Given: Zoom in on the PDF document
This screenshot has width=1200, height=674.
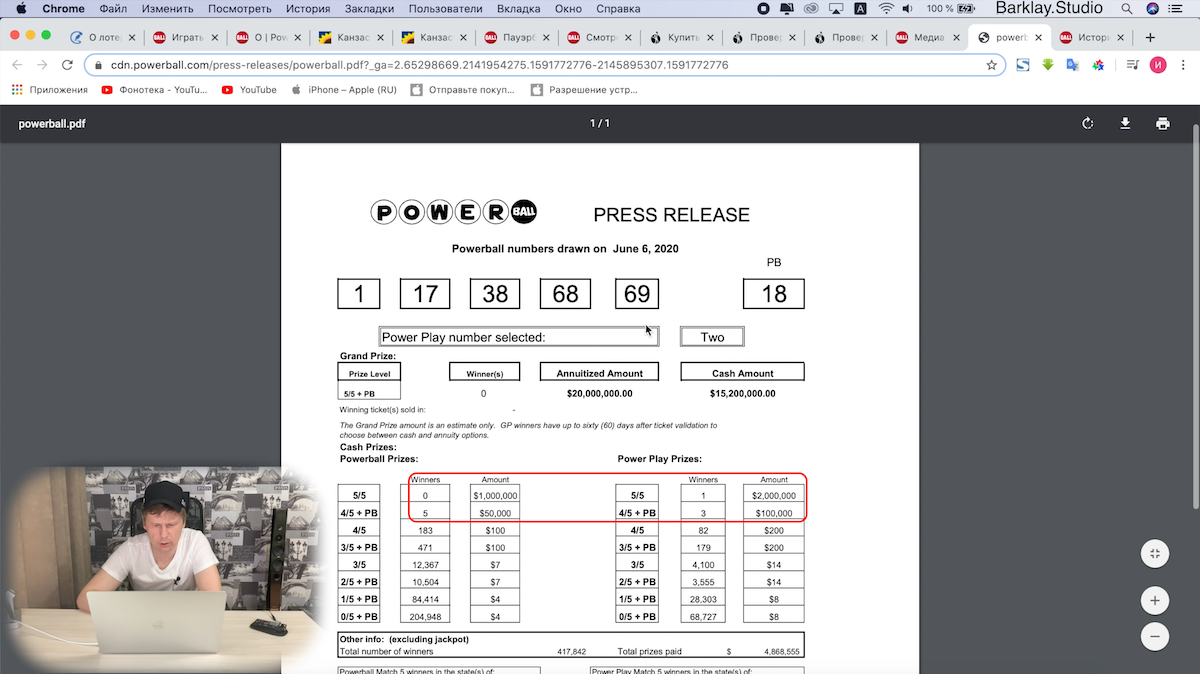Looking at the screenshot, I should point(1154,600).
